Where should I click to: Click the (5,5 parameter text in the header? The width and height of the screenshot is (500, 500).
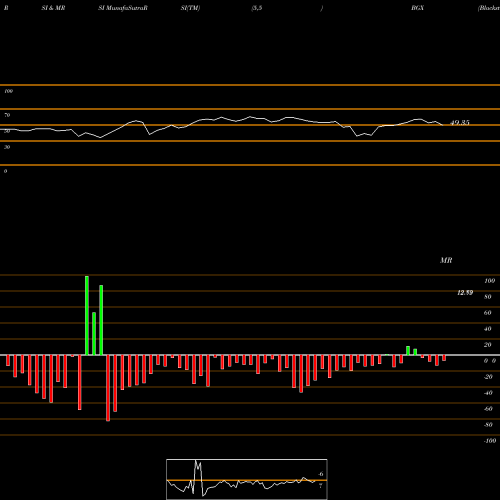pyautogui.click(x=257, y=8)
